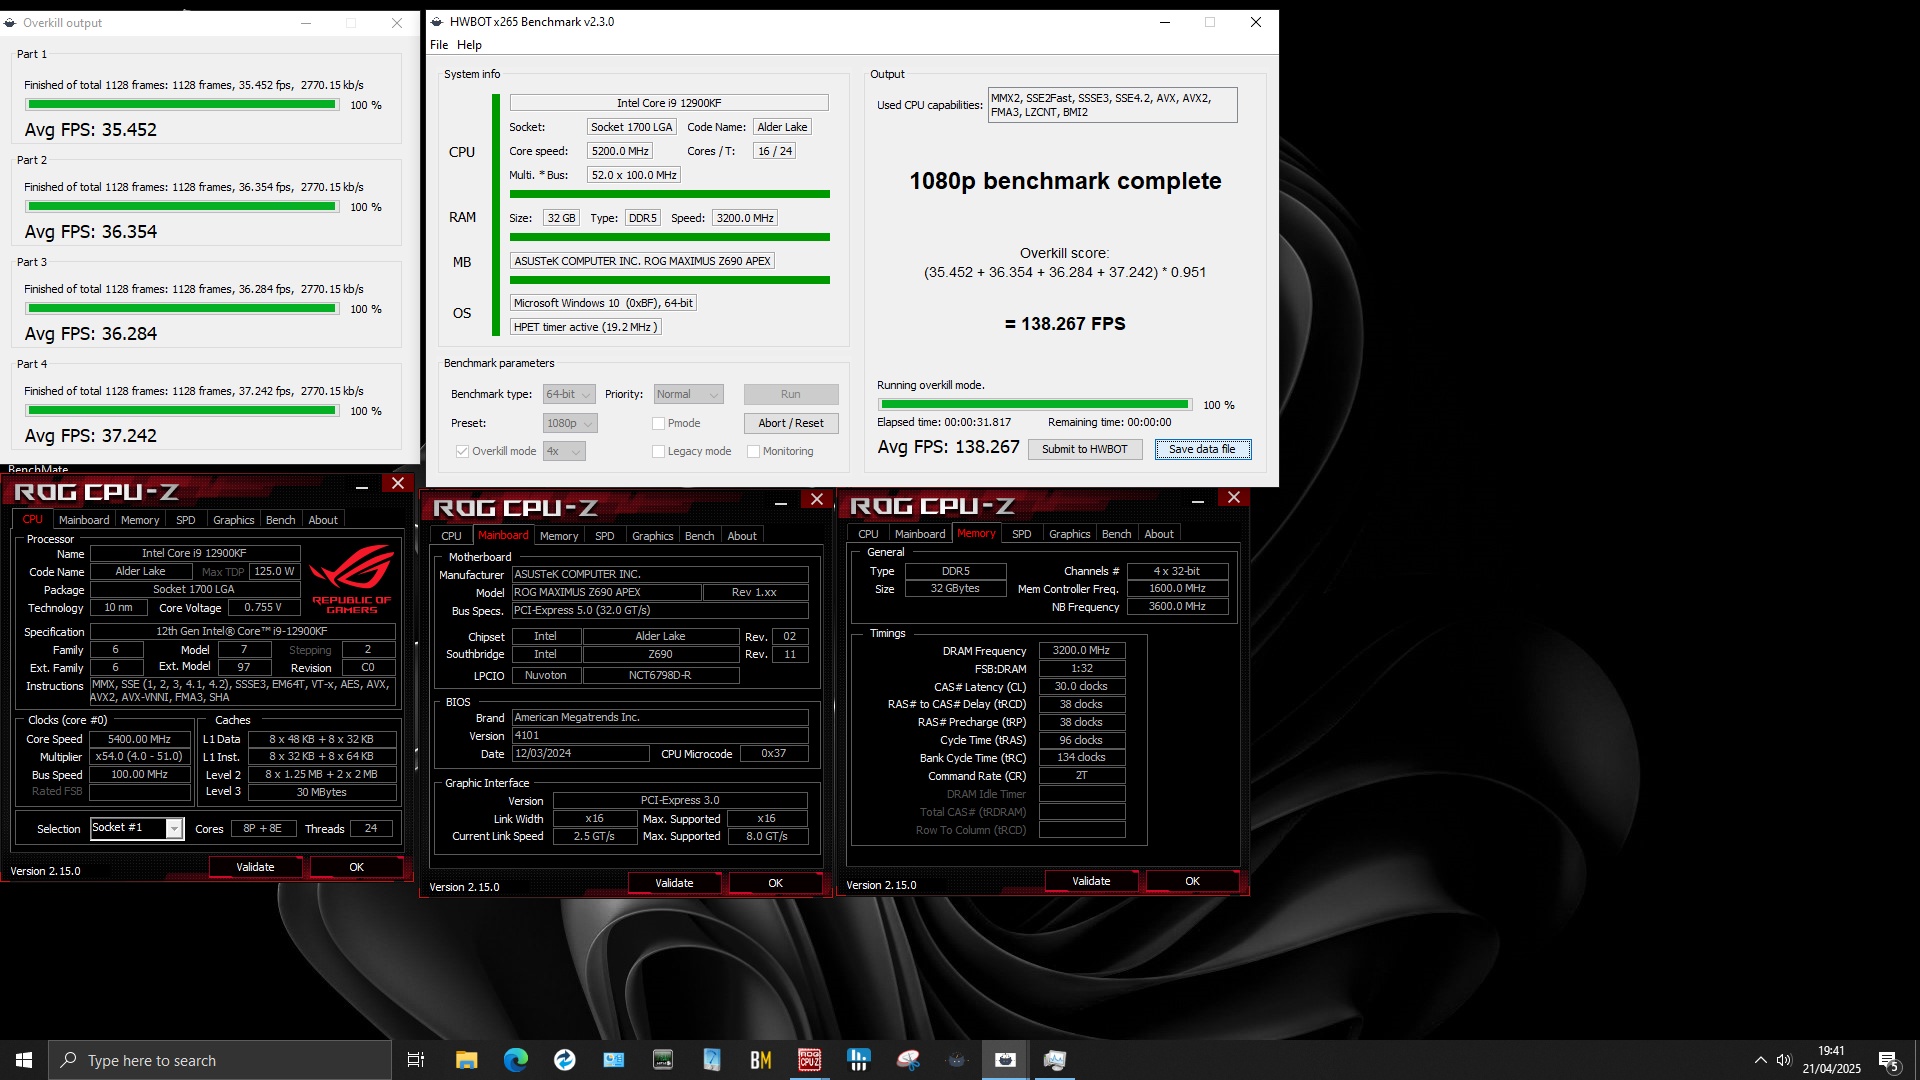
Task: Open the Help menu in HWBOT x265
Action: pos(469,45)
